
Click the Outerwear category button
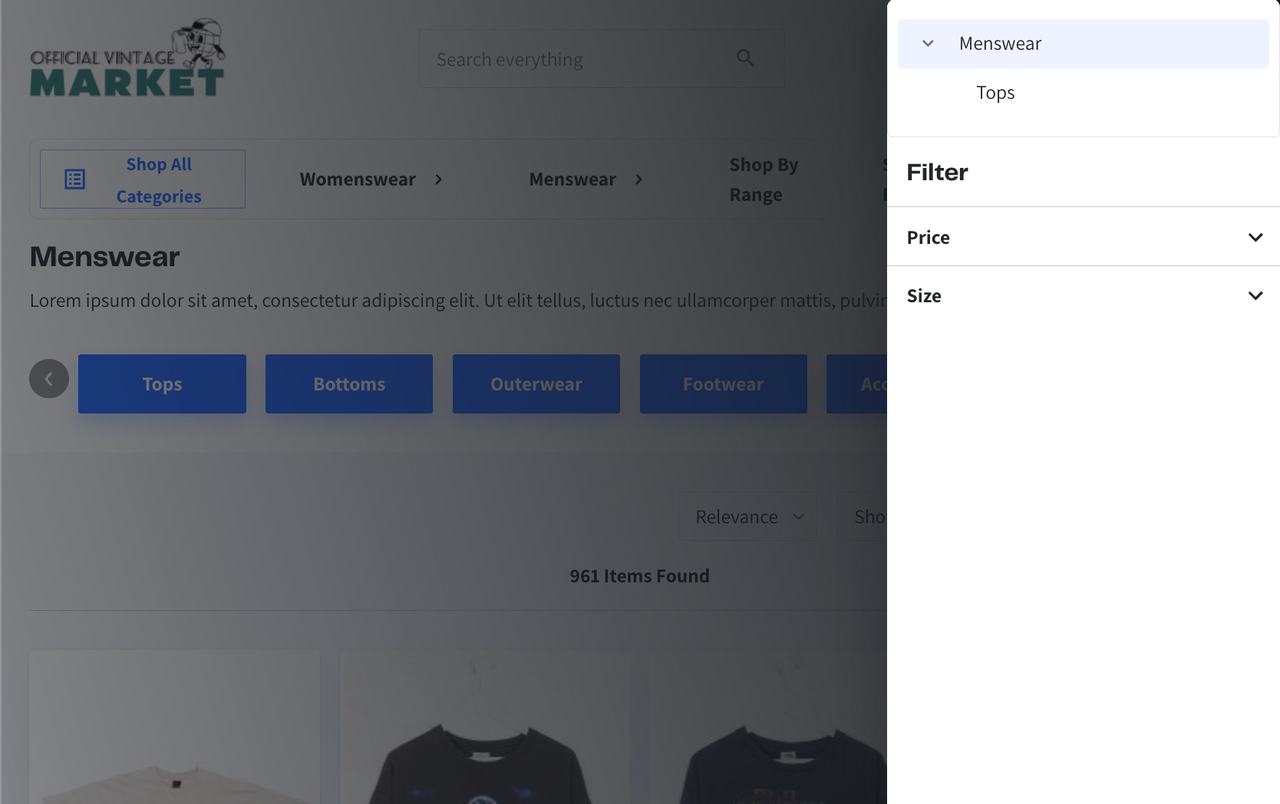coord(536,384)
